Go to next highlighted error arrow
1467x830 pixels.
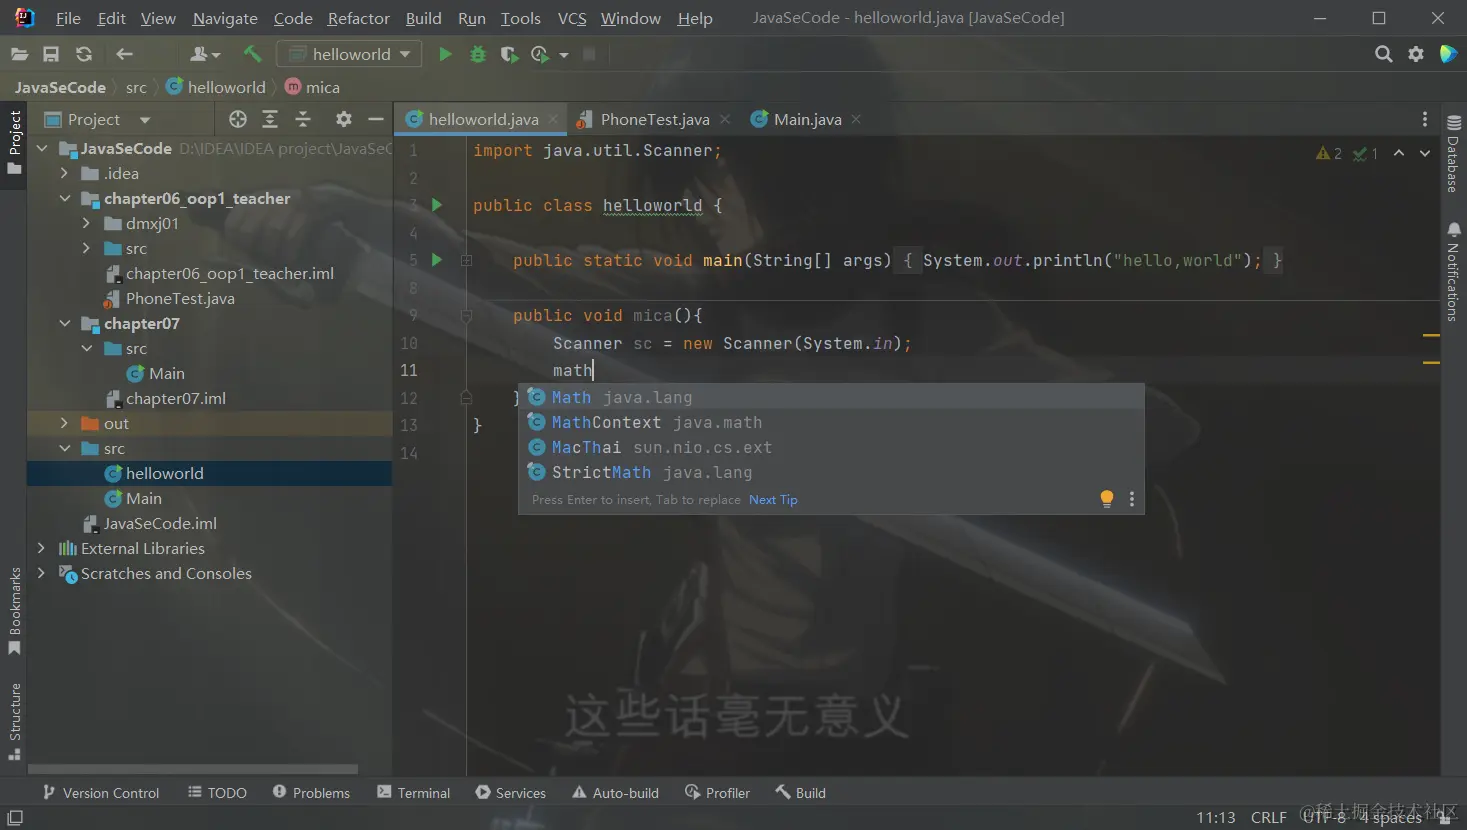tap(1425, 153)
